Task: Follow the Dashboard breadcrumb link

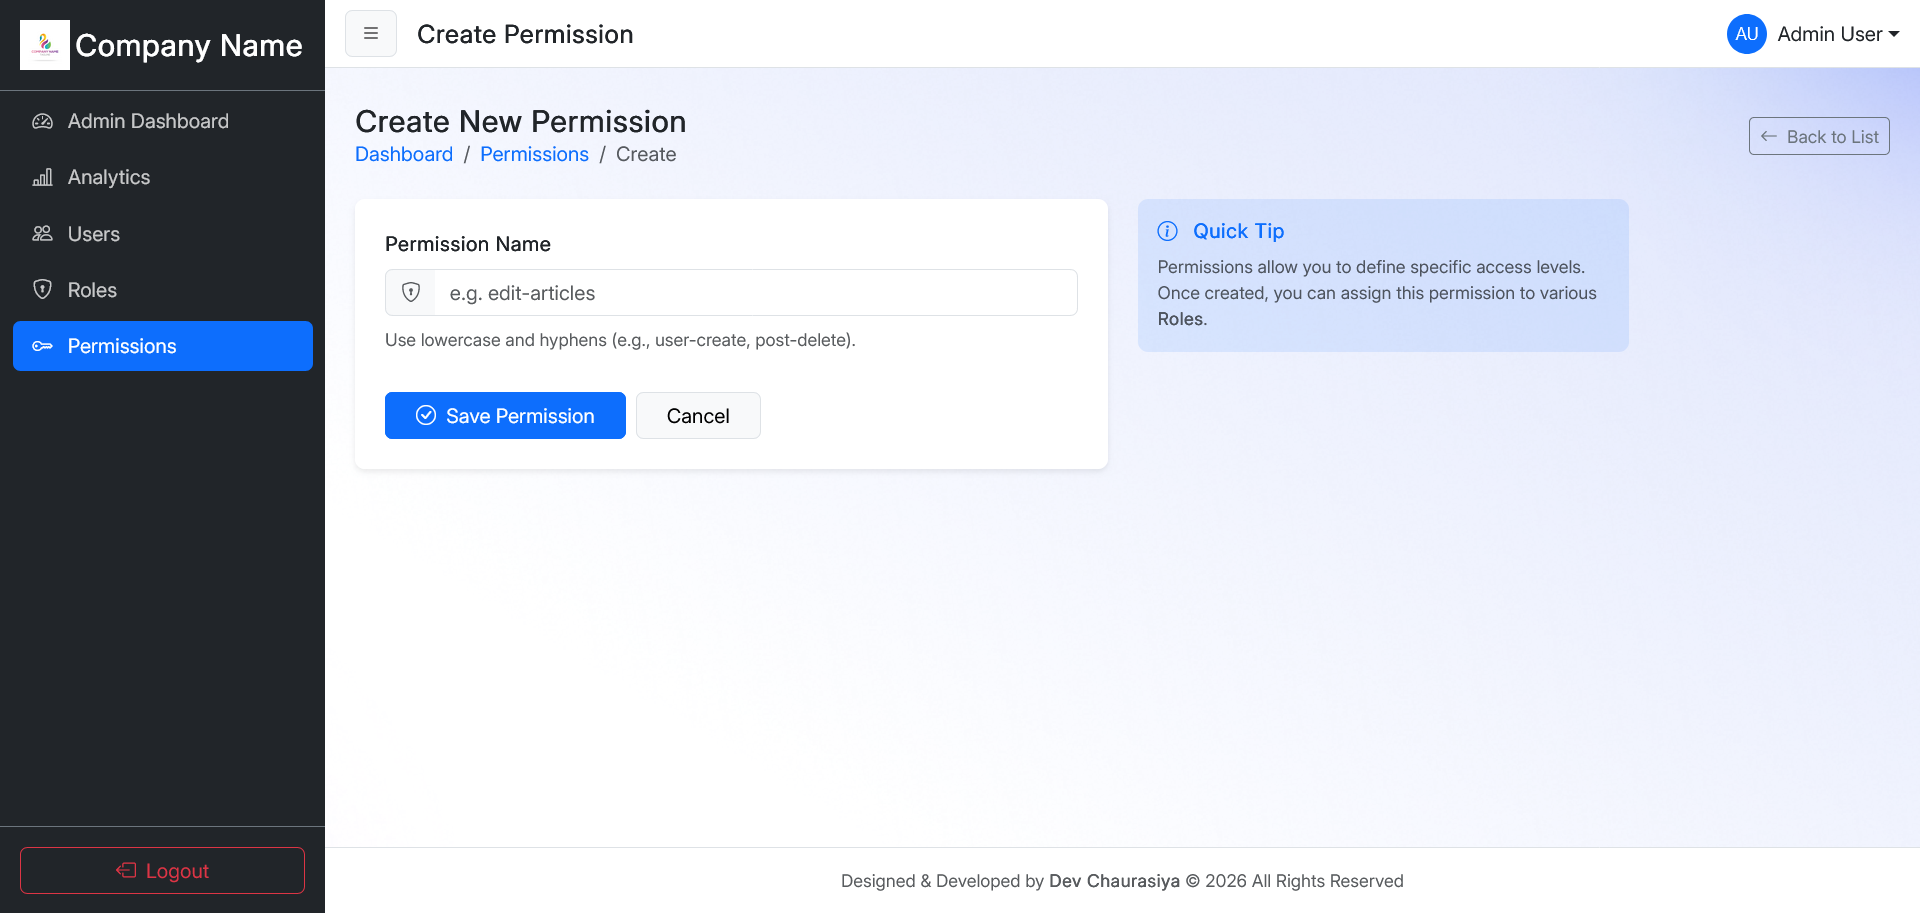Action: click(x=404, y=155)
